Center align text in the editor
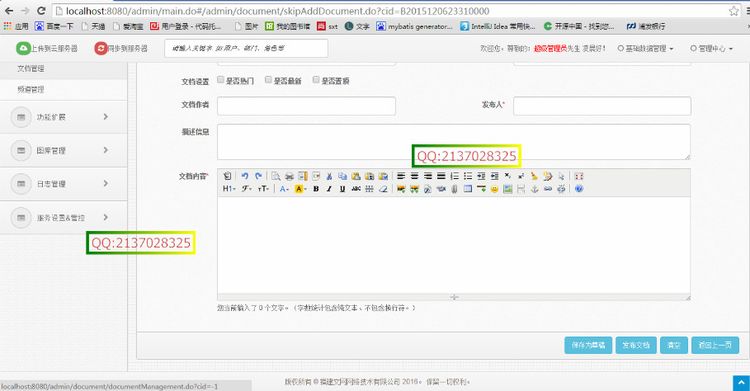 pyautogui.click(x=414, y=176)
